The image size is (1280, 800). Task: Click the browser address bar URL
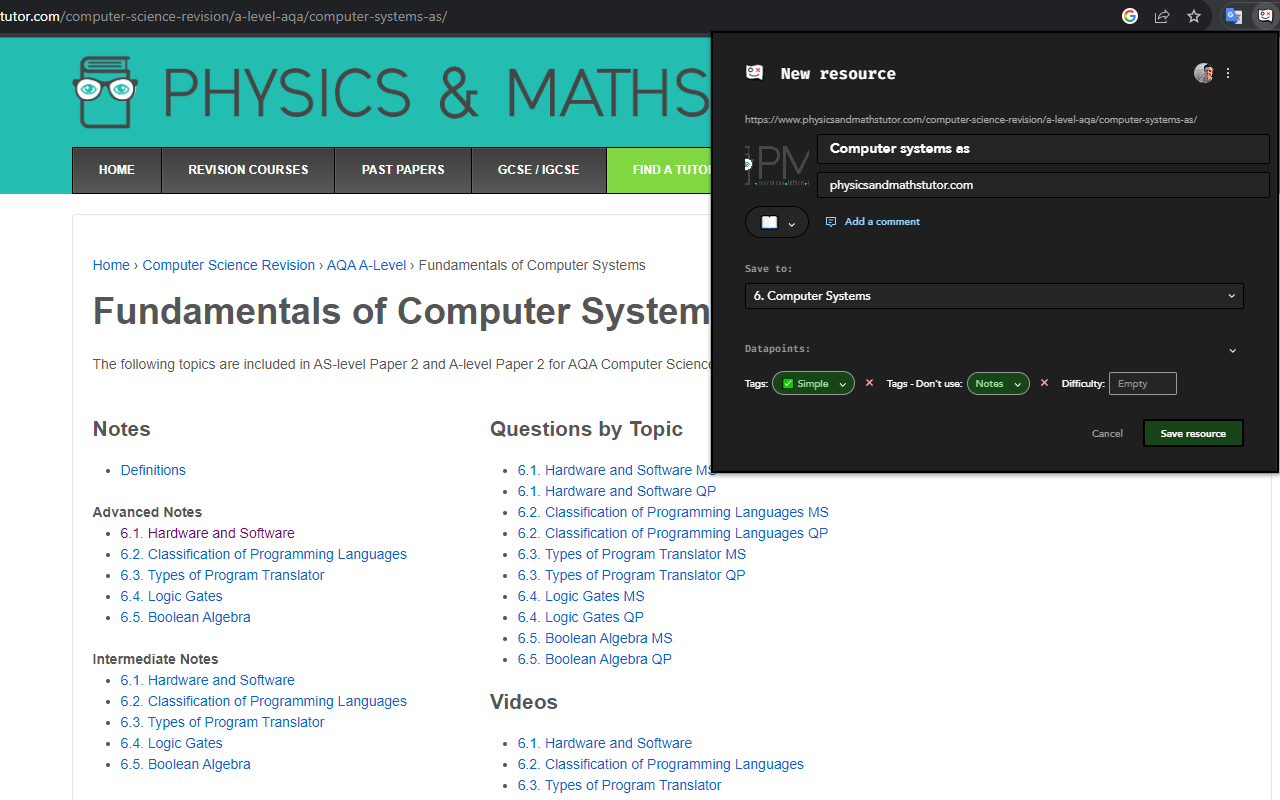224,16
